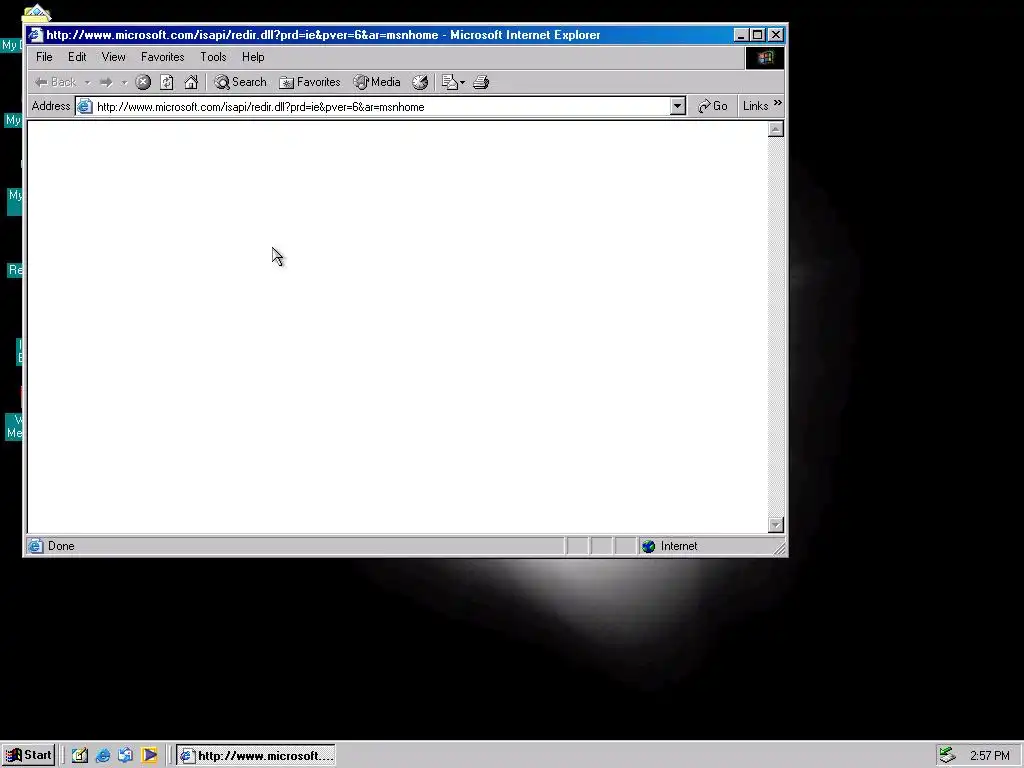This screenshot has width=1024, height=768.
Task: Click the Internet zone globe icon
Action: pyautogui.click(x=648, y=546)
